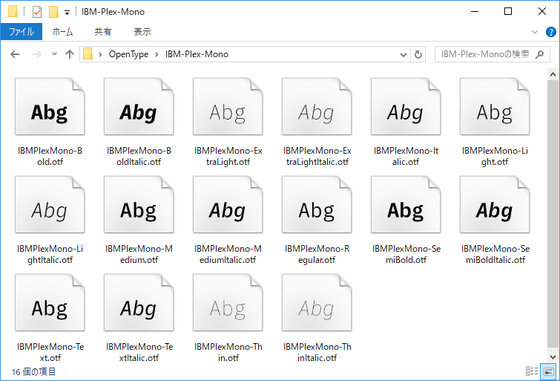Open the ファイル menu tab
This screenshot has width=560, height=381.
tap(21, 32)
